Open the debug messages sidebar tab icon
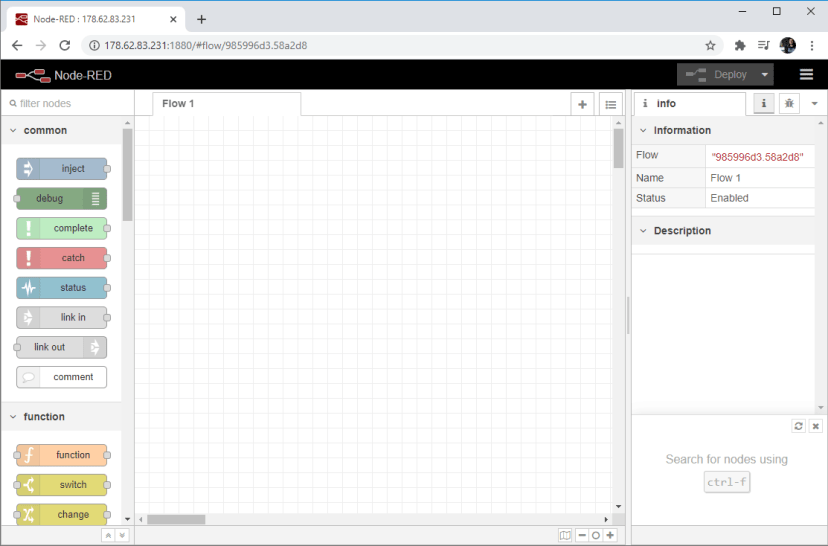Screen dimensions: 828x546 coord(789,104)
